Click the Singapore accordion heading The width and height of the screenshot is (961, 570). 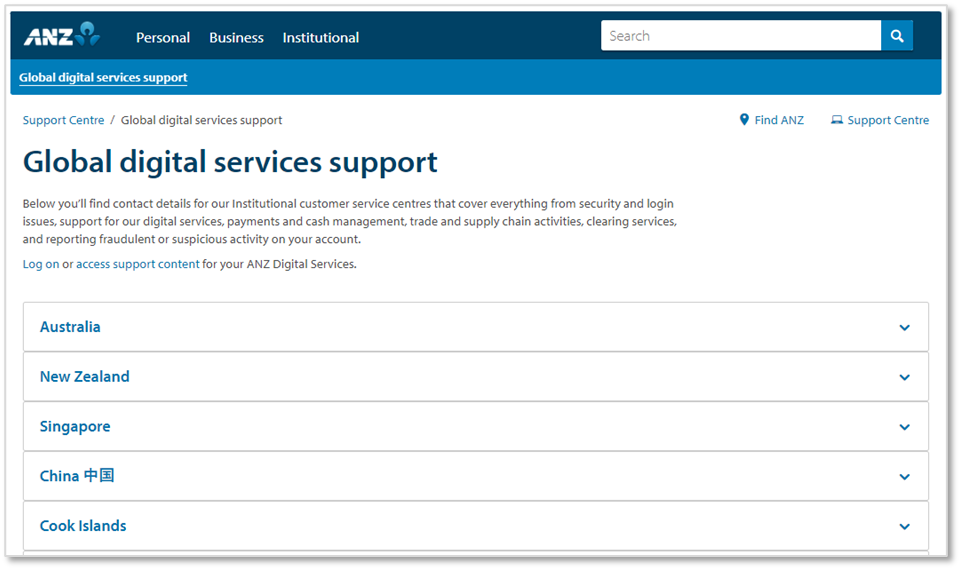[x=75, y=427]
